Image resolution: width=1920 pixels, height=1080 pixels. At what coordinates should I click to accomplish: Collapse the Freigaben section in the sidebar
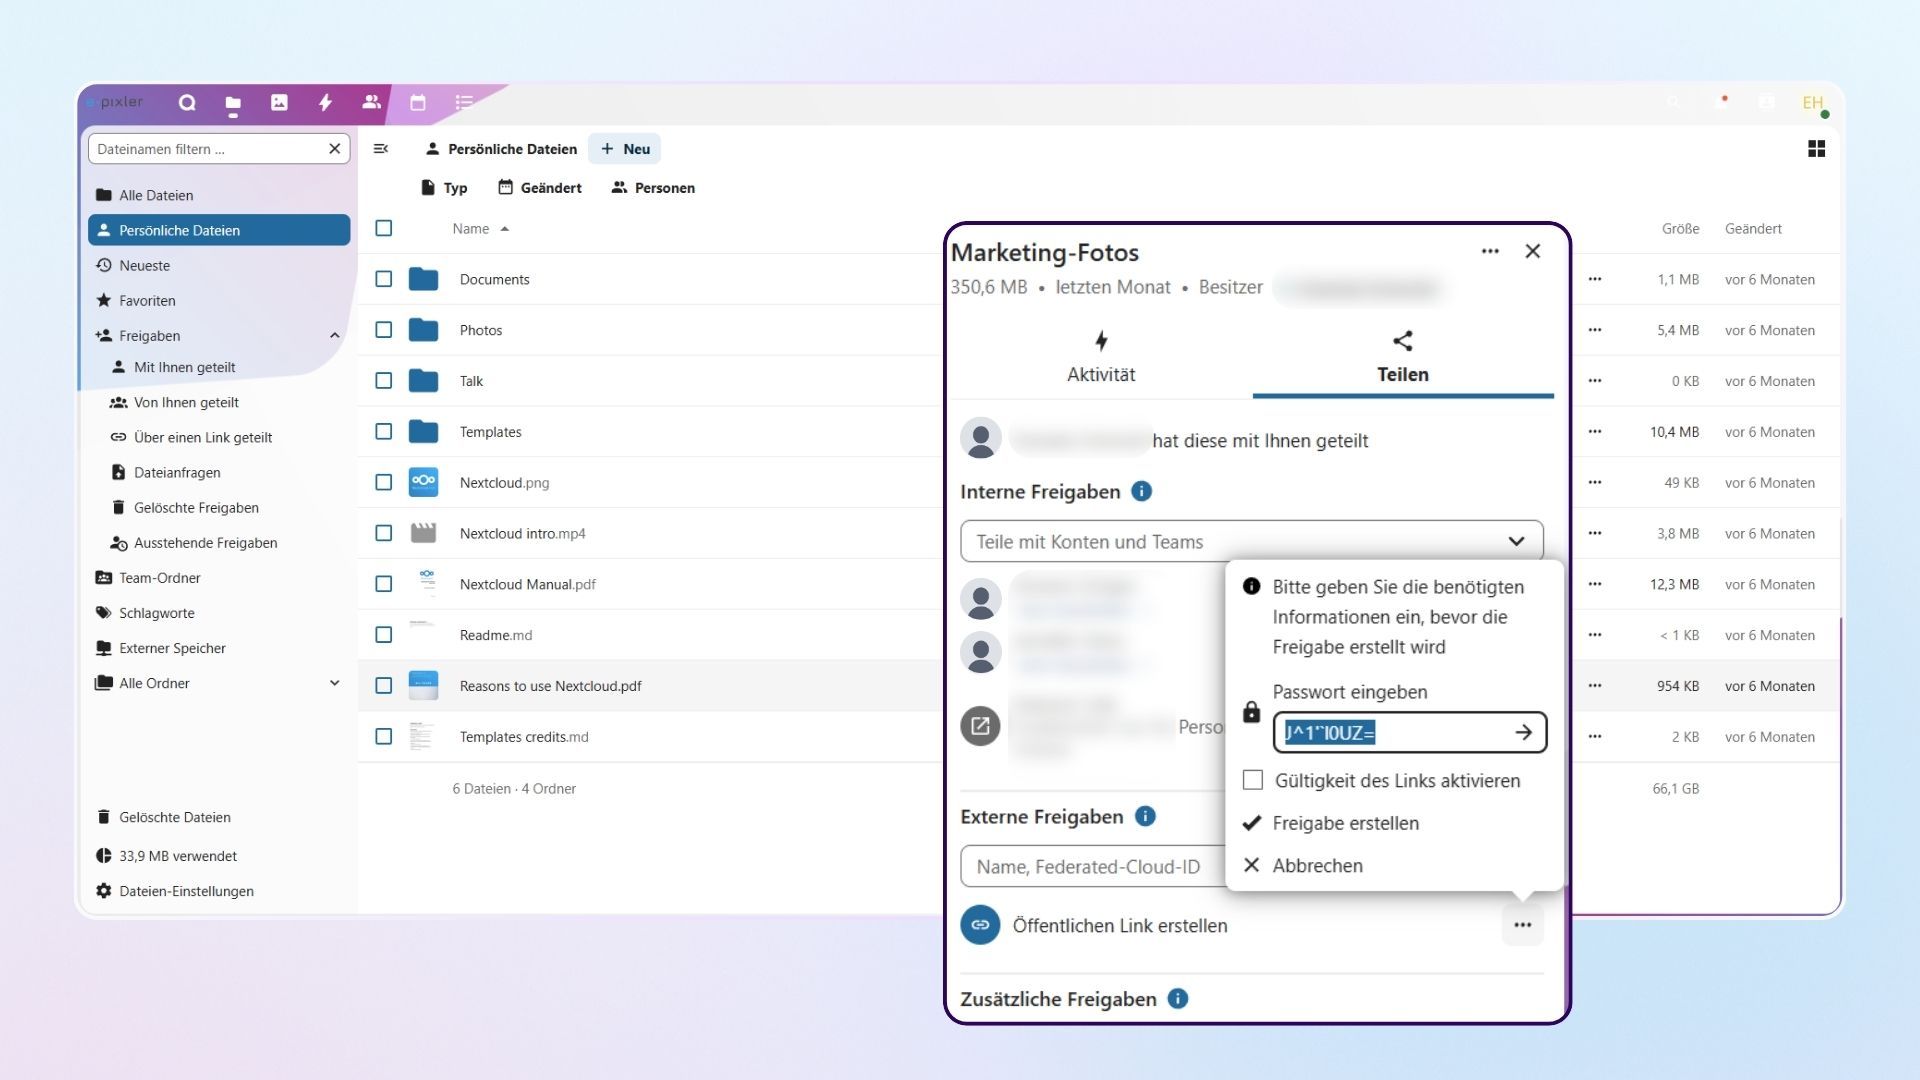click(335, 335)
